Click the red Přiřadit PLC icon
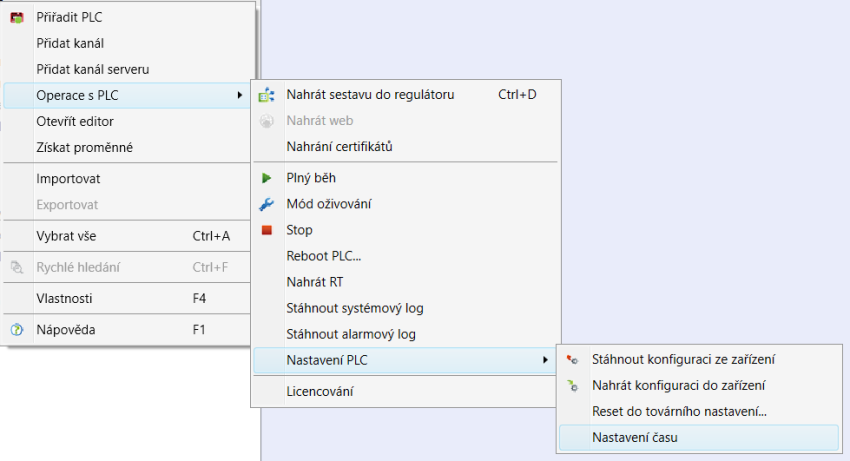Screen dimensions: 850x461 [17, 17]
